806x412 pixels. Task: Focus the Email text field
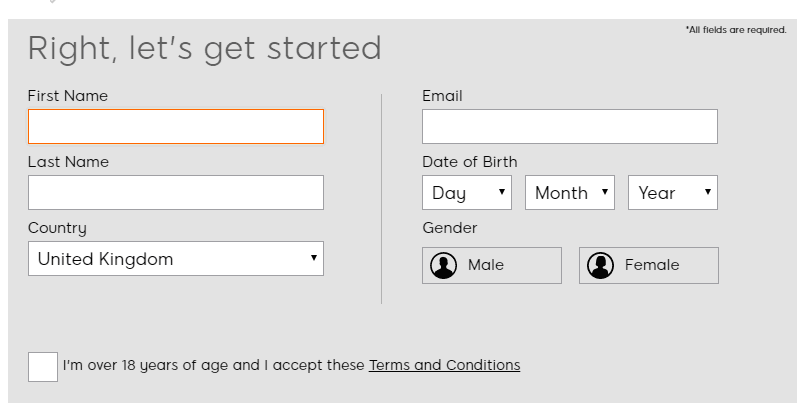(570, 126)
